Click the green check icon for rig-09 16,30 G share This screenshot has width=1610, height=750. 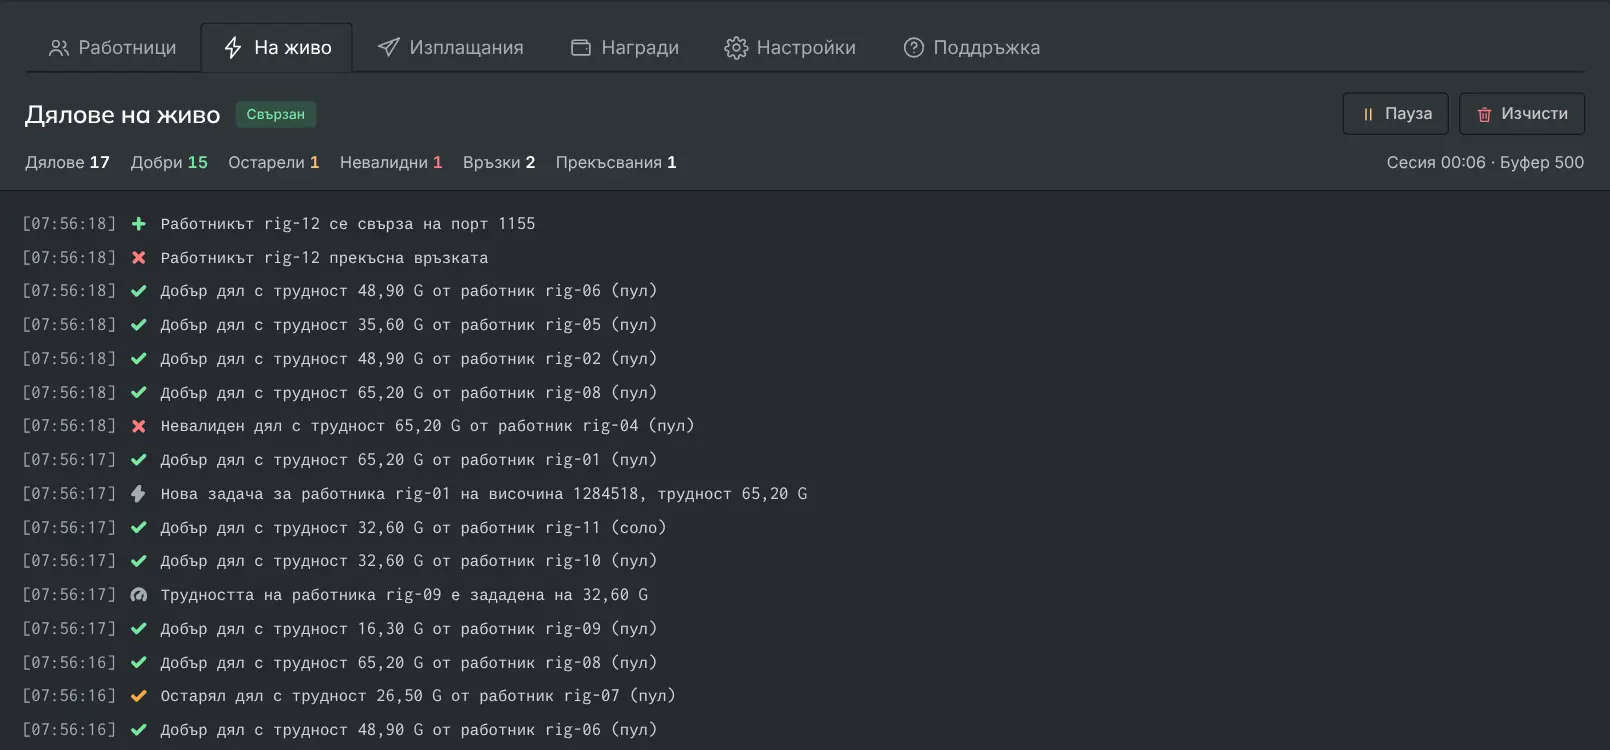pos(139,629)
